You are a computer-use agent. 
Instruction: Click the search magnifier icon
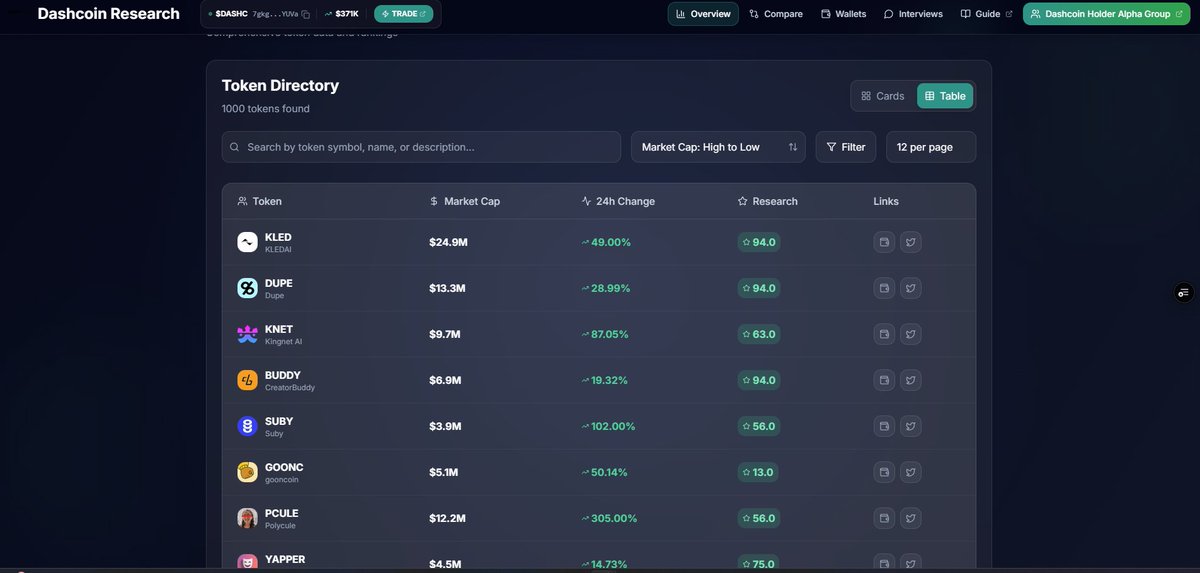pos(234,147)
